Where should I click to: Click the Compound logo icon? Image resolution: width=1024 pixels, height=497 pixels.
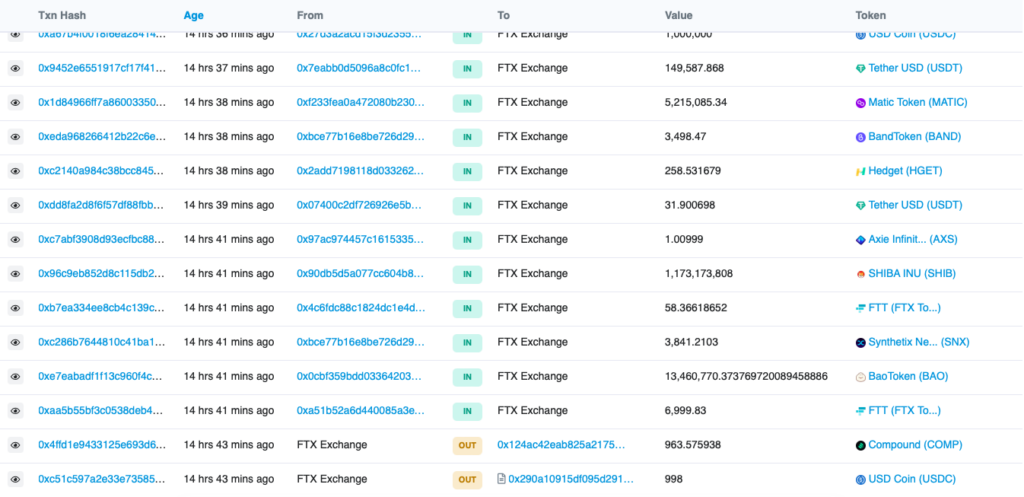861,445
